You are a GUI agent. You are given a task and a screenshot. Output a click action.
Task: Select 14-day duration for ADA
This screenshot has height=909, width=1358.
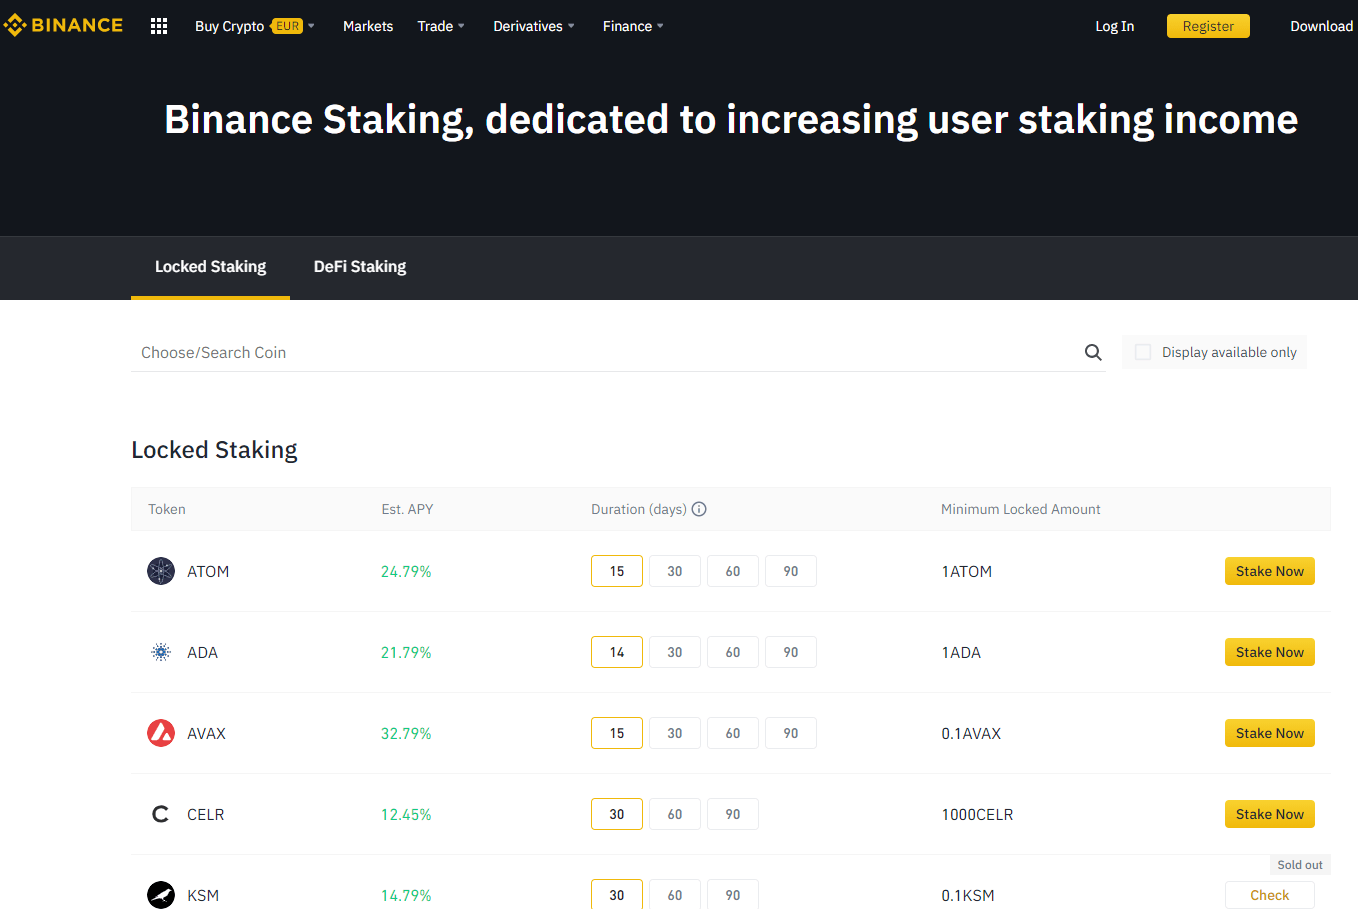617,652
